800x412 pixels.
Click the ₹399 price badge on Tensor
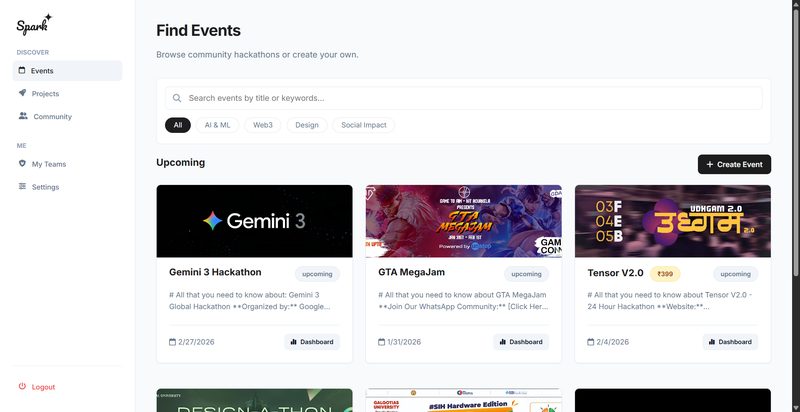point(666,273)
